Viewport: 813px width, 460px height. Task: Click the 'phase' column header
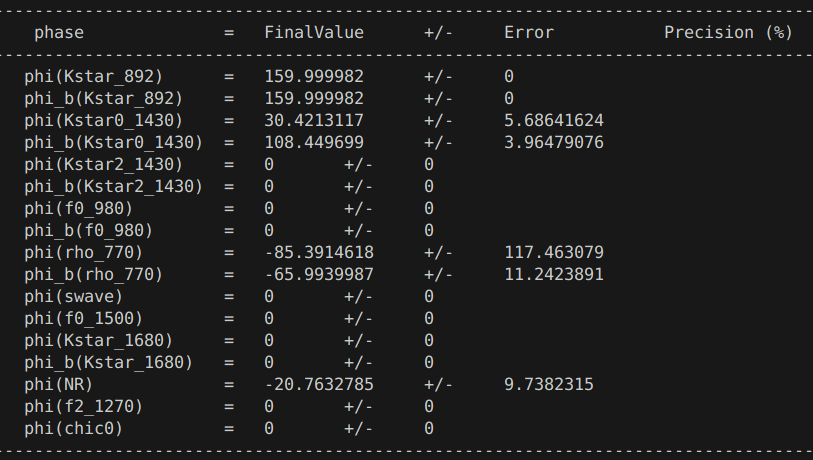pos(59,33)
